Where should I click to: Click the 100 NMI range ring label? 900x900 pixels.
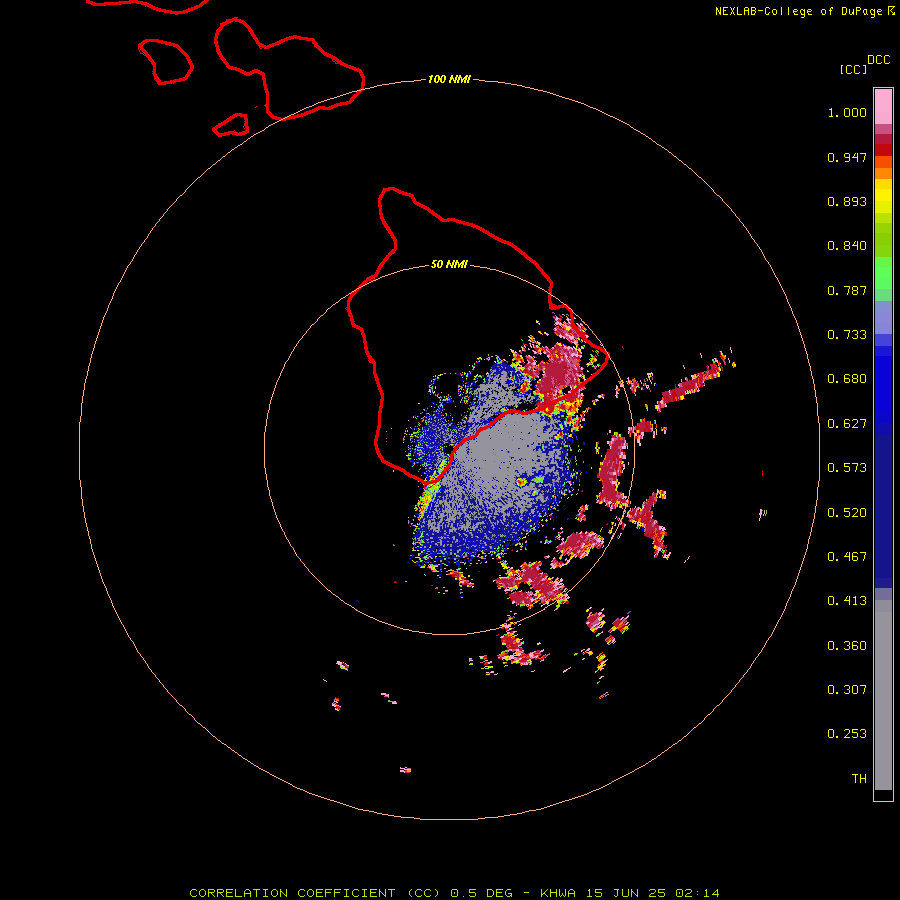pyautogui.click(x=449, y=79)
